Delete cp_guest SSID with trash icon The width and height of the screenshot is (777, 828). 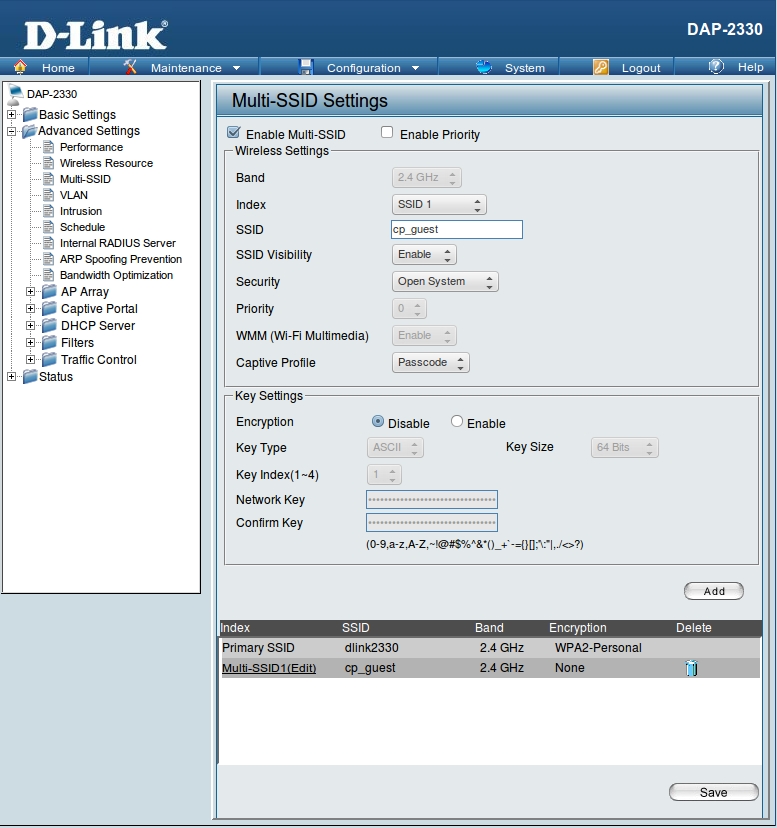690,668
